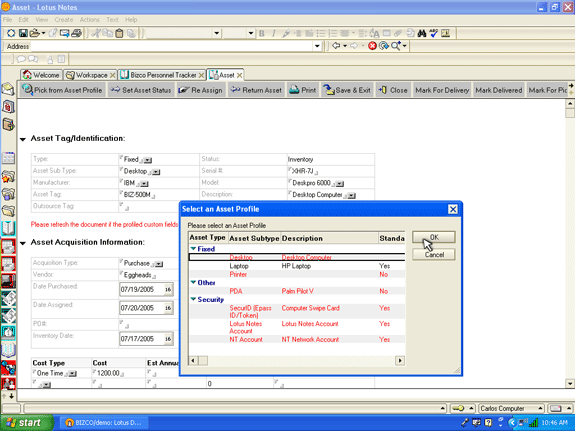The width and height of the screenshot is (575, 431).
Task: Click in the Address input field
Action: coord(172,46)
